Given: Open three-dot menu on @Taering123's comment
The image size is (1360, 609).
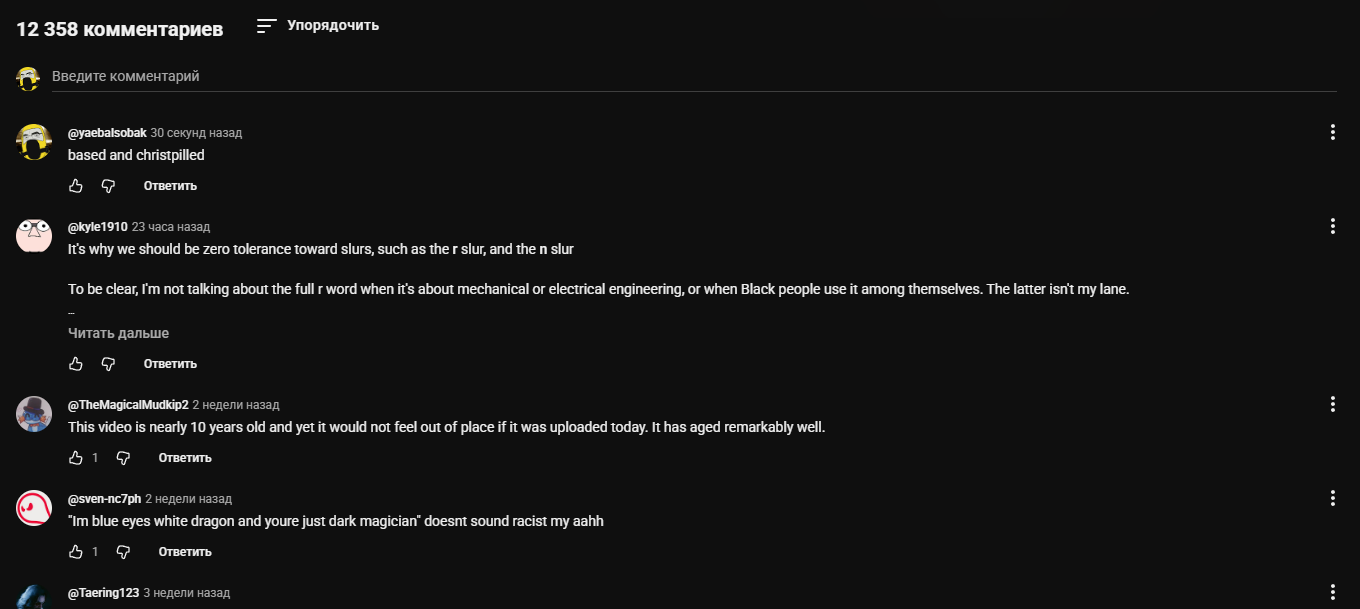Looking at the screenshot, I should click(x=1332, y=592).
